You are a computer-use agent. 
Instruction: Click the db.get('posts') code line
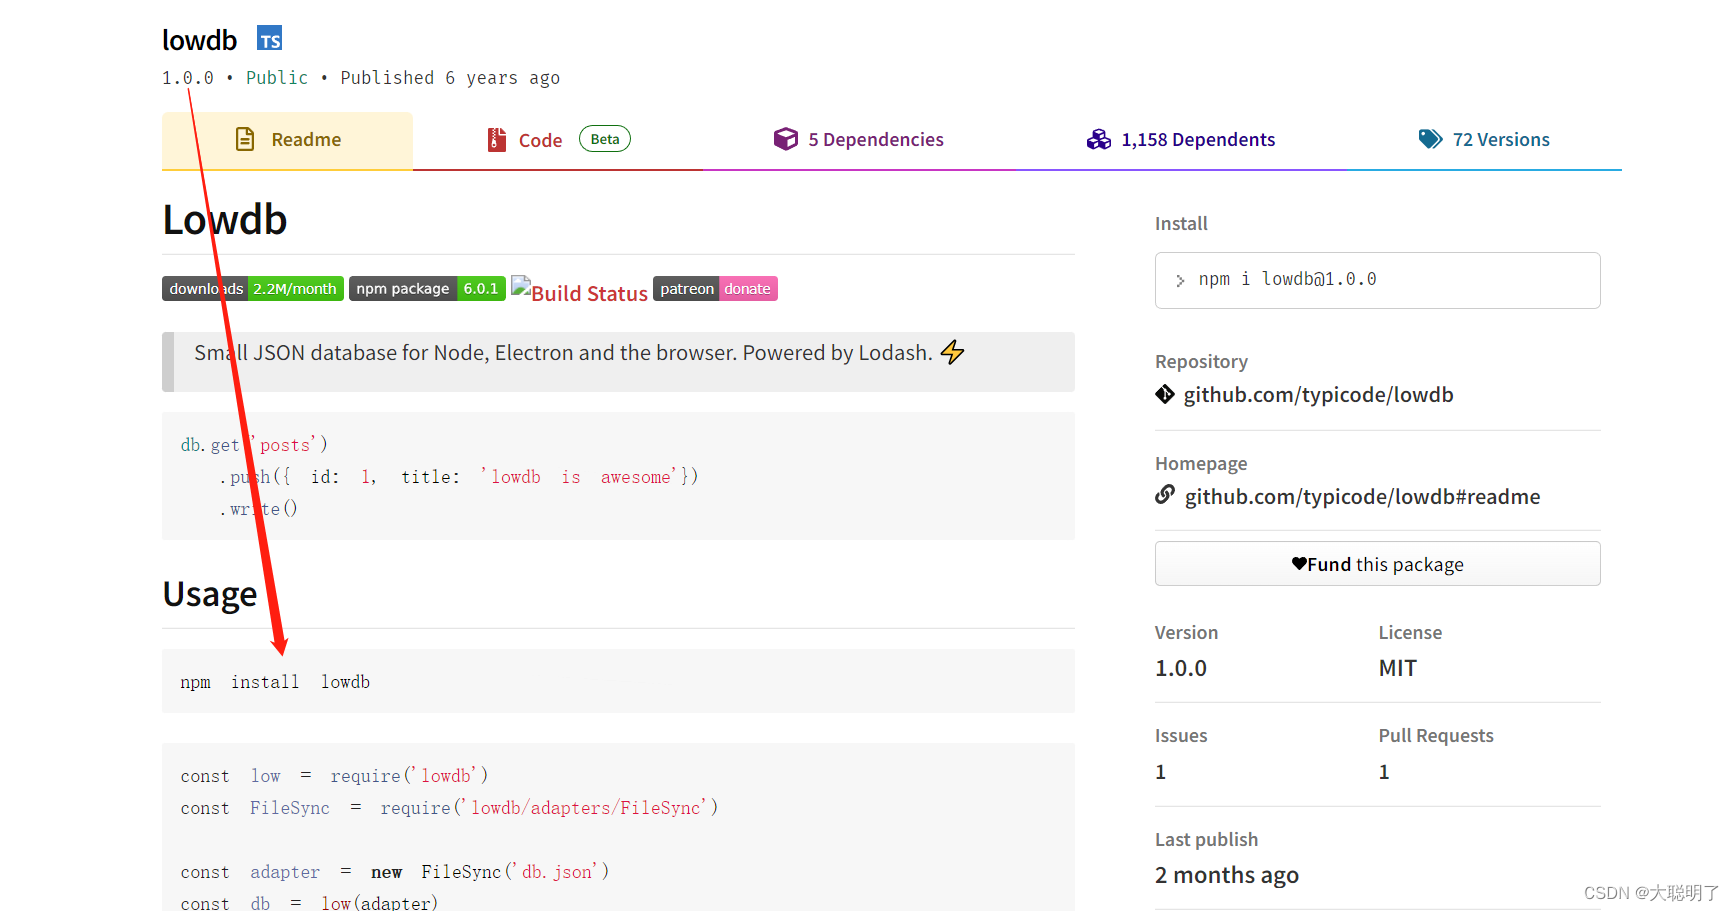(254, 445)
